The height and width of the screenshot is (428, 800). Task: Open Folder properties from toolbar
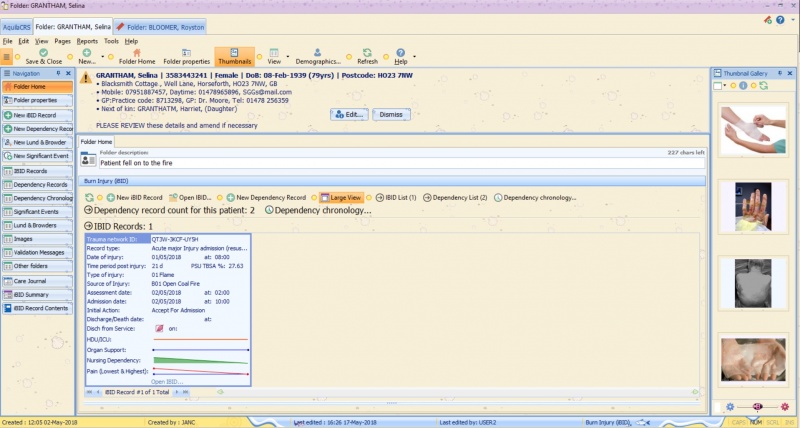tap(186, 57)
